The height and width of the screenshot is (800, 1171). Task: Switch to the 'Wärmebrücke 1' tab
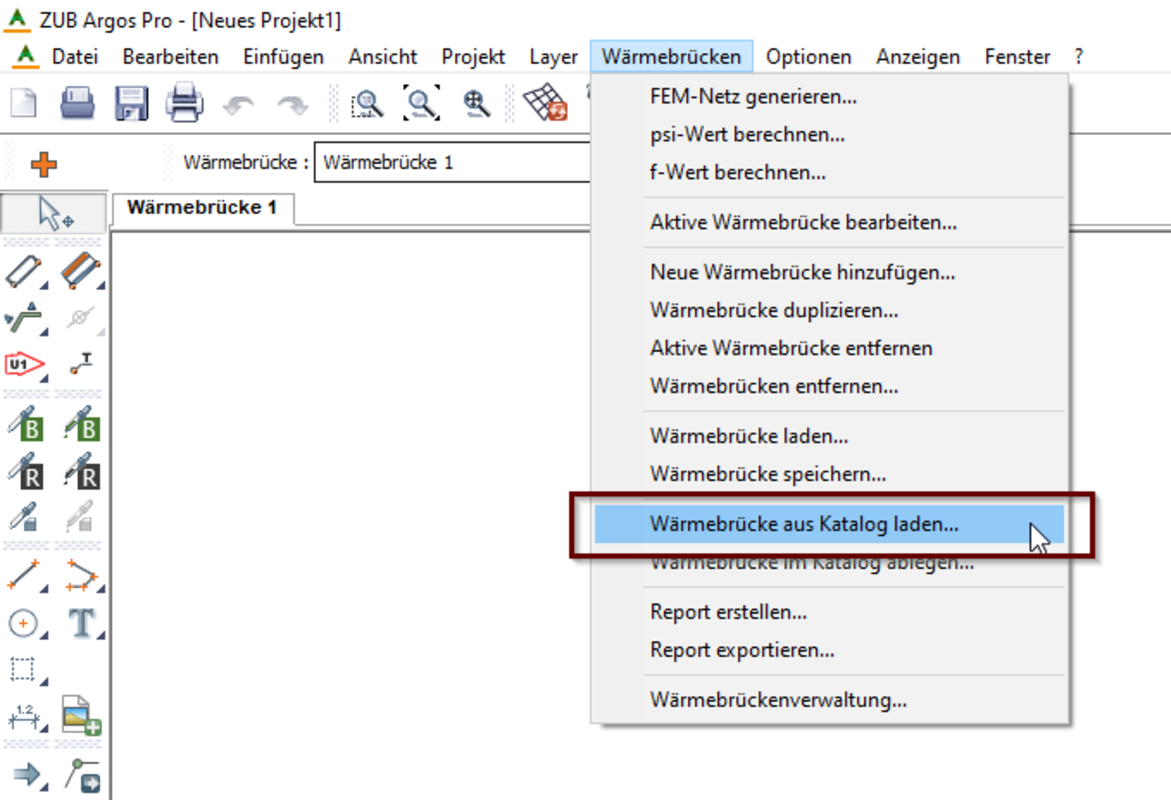click(201, 208)
